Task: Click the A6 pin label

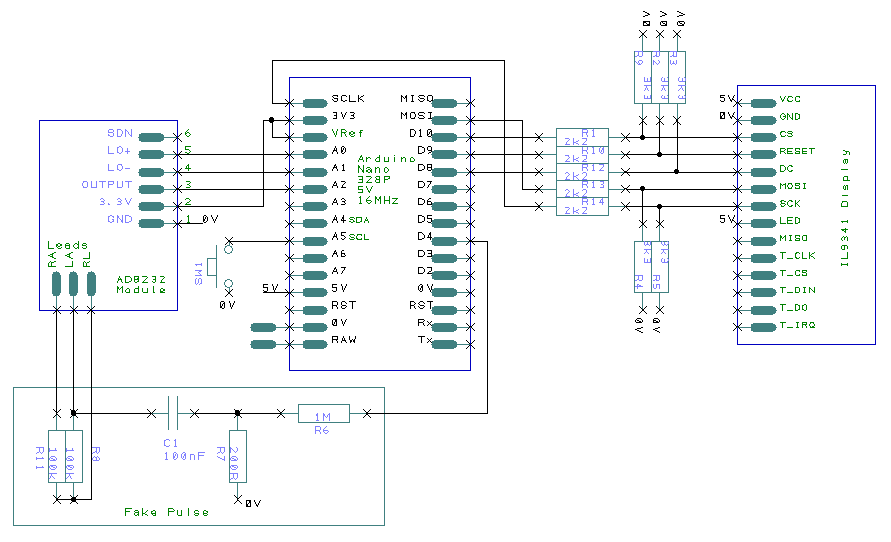Action: (x=339, y=253)
